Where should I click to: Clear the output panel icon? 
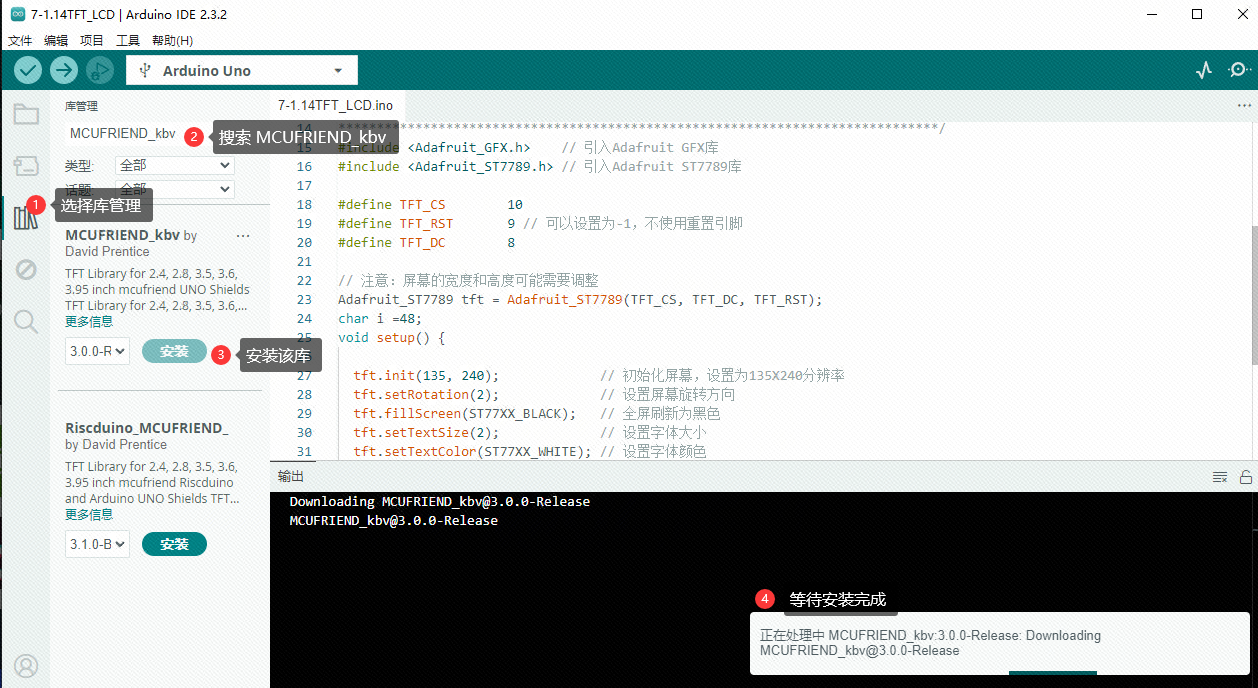click(1220, 477)
